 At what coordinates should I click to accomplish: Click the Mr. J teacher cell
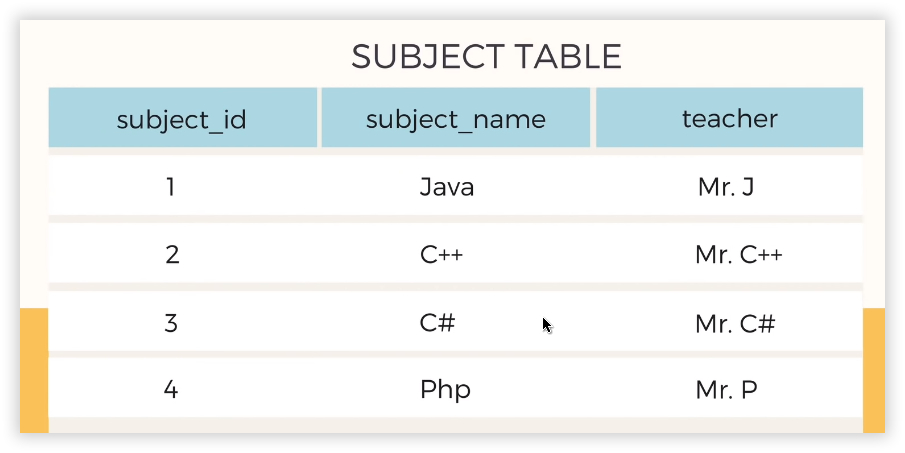726,187
